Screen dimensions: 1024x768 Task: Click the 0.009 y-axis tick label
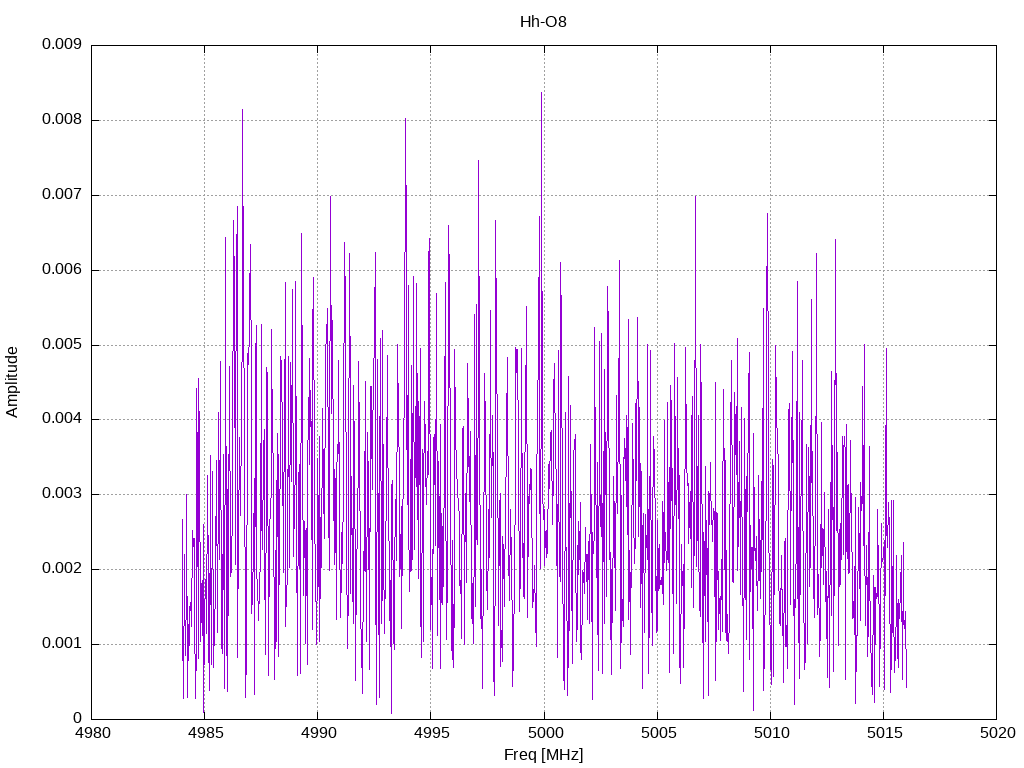(61, 44)
